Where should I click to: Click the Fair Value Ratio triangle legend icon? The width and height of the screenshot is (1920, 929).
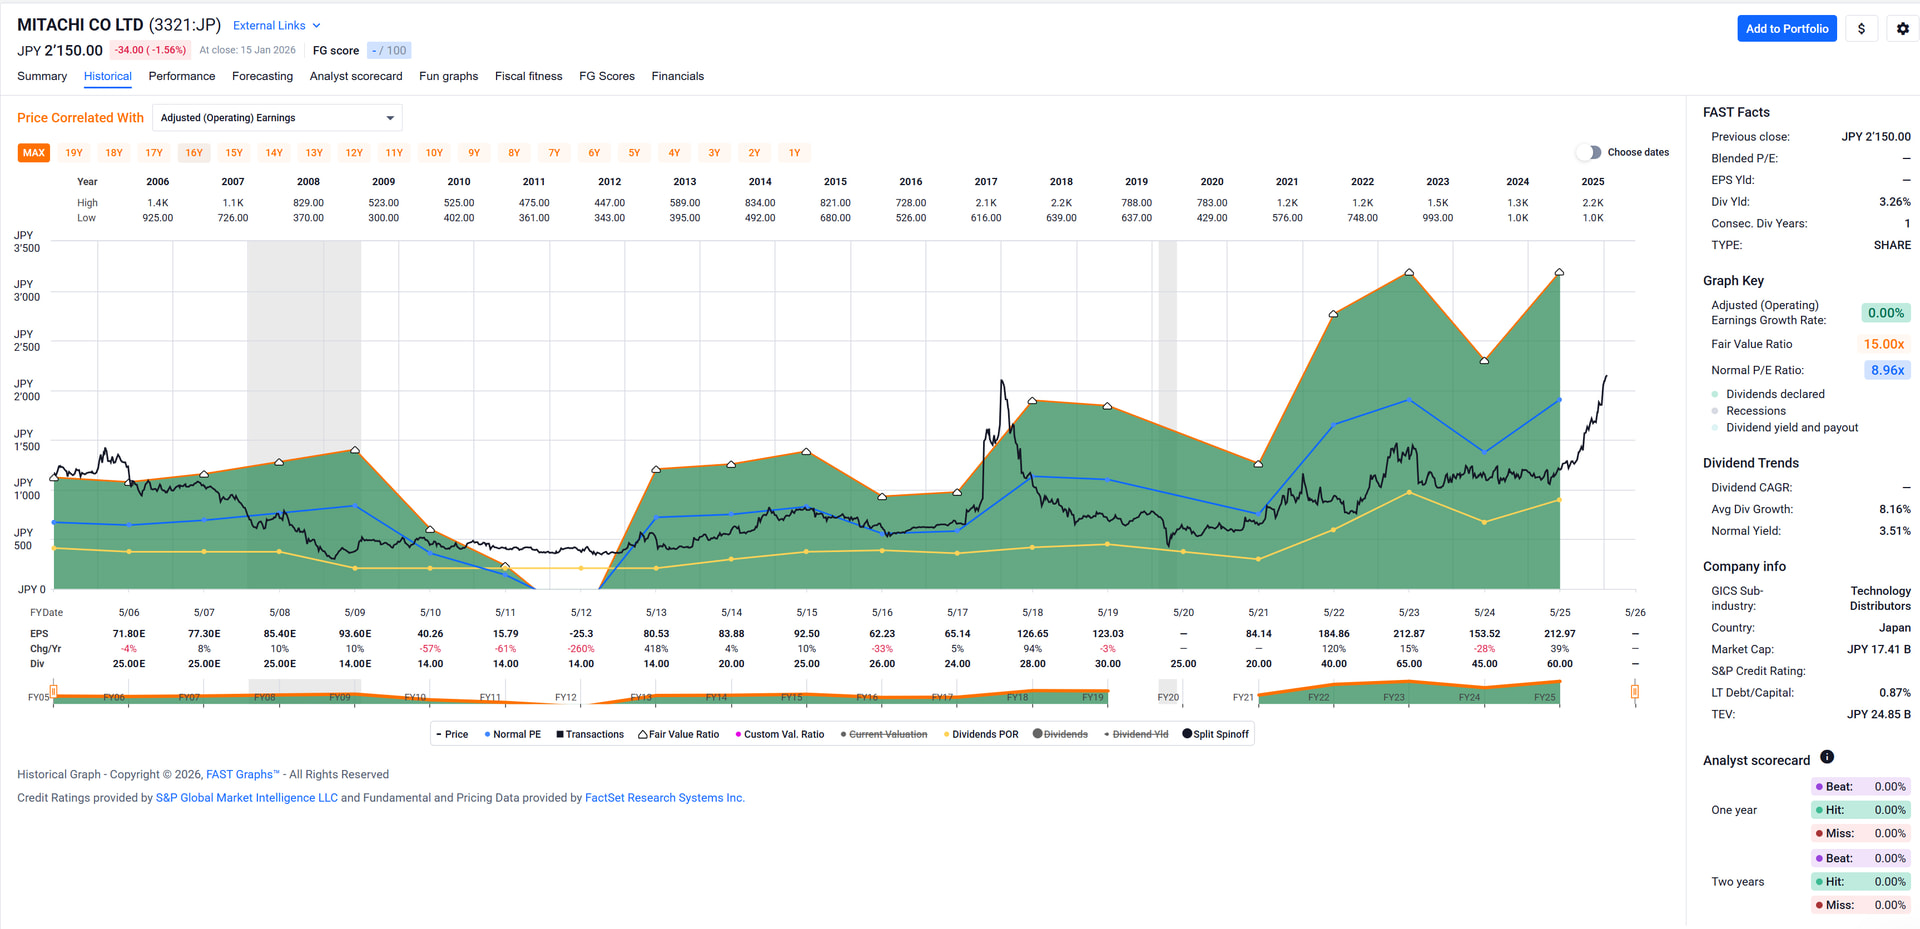(643, 734)
